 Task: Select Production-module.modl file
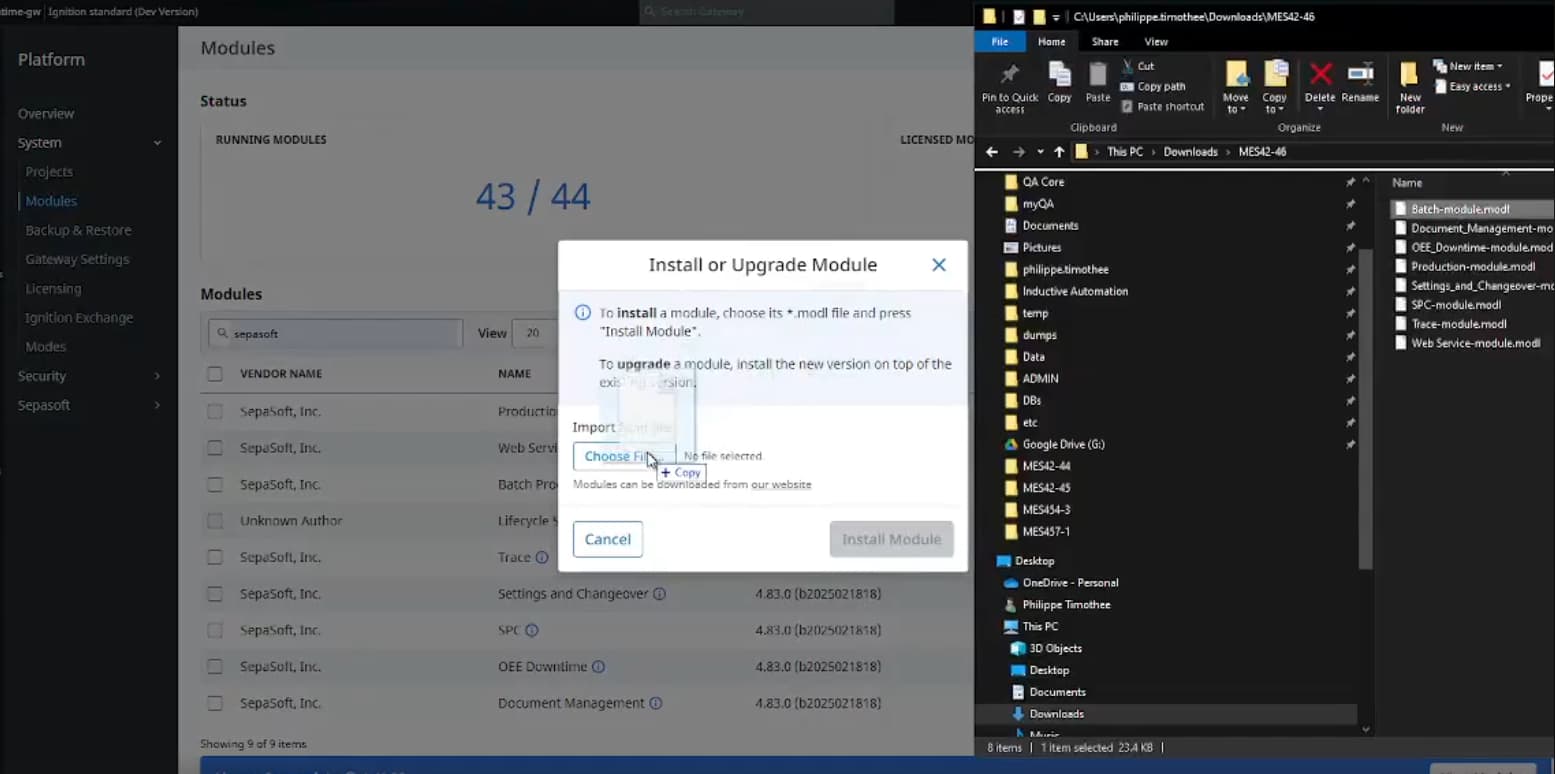(x=1466, y=267)
